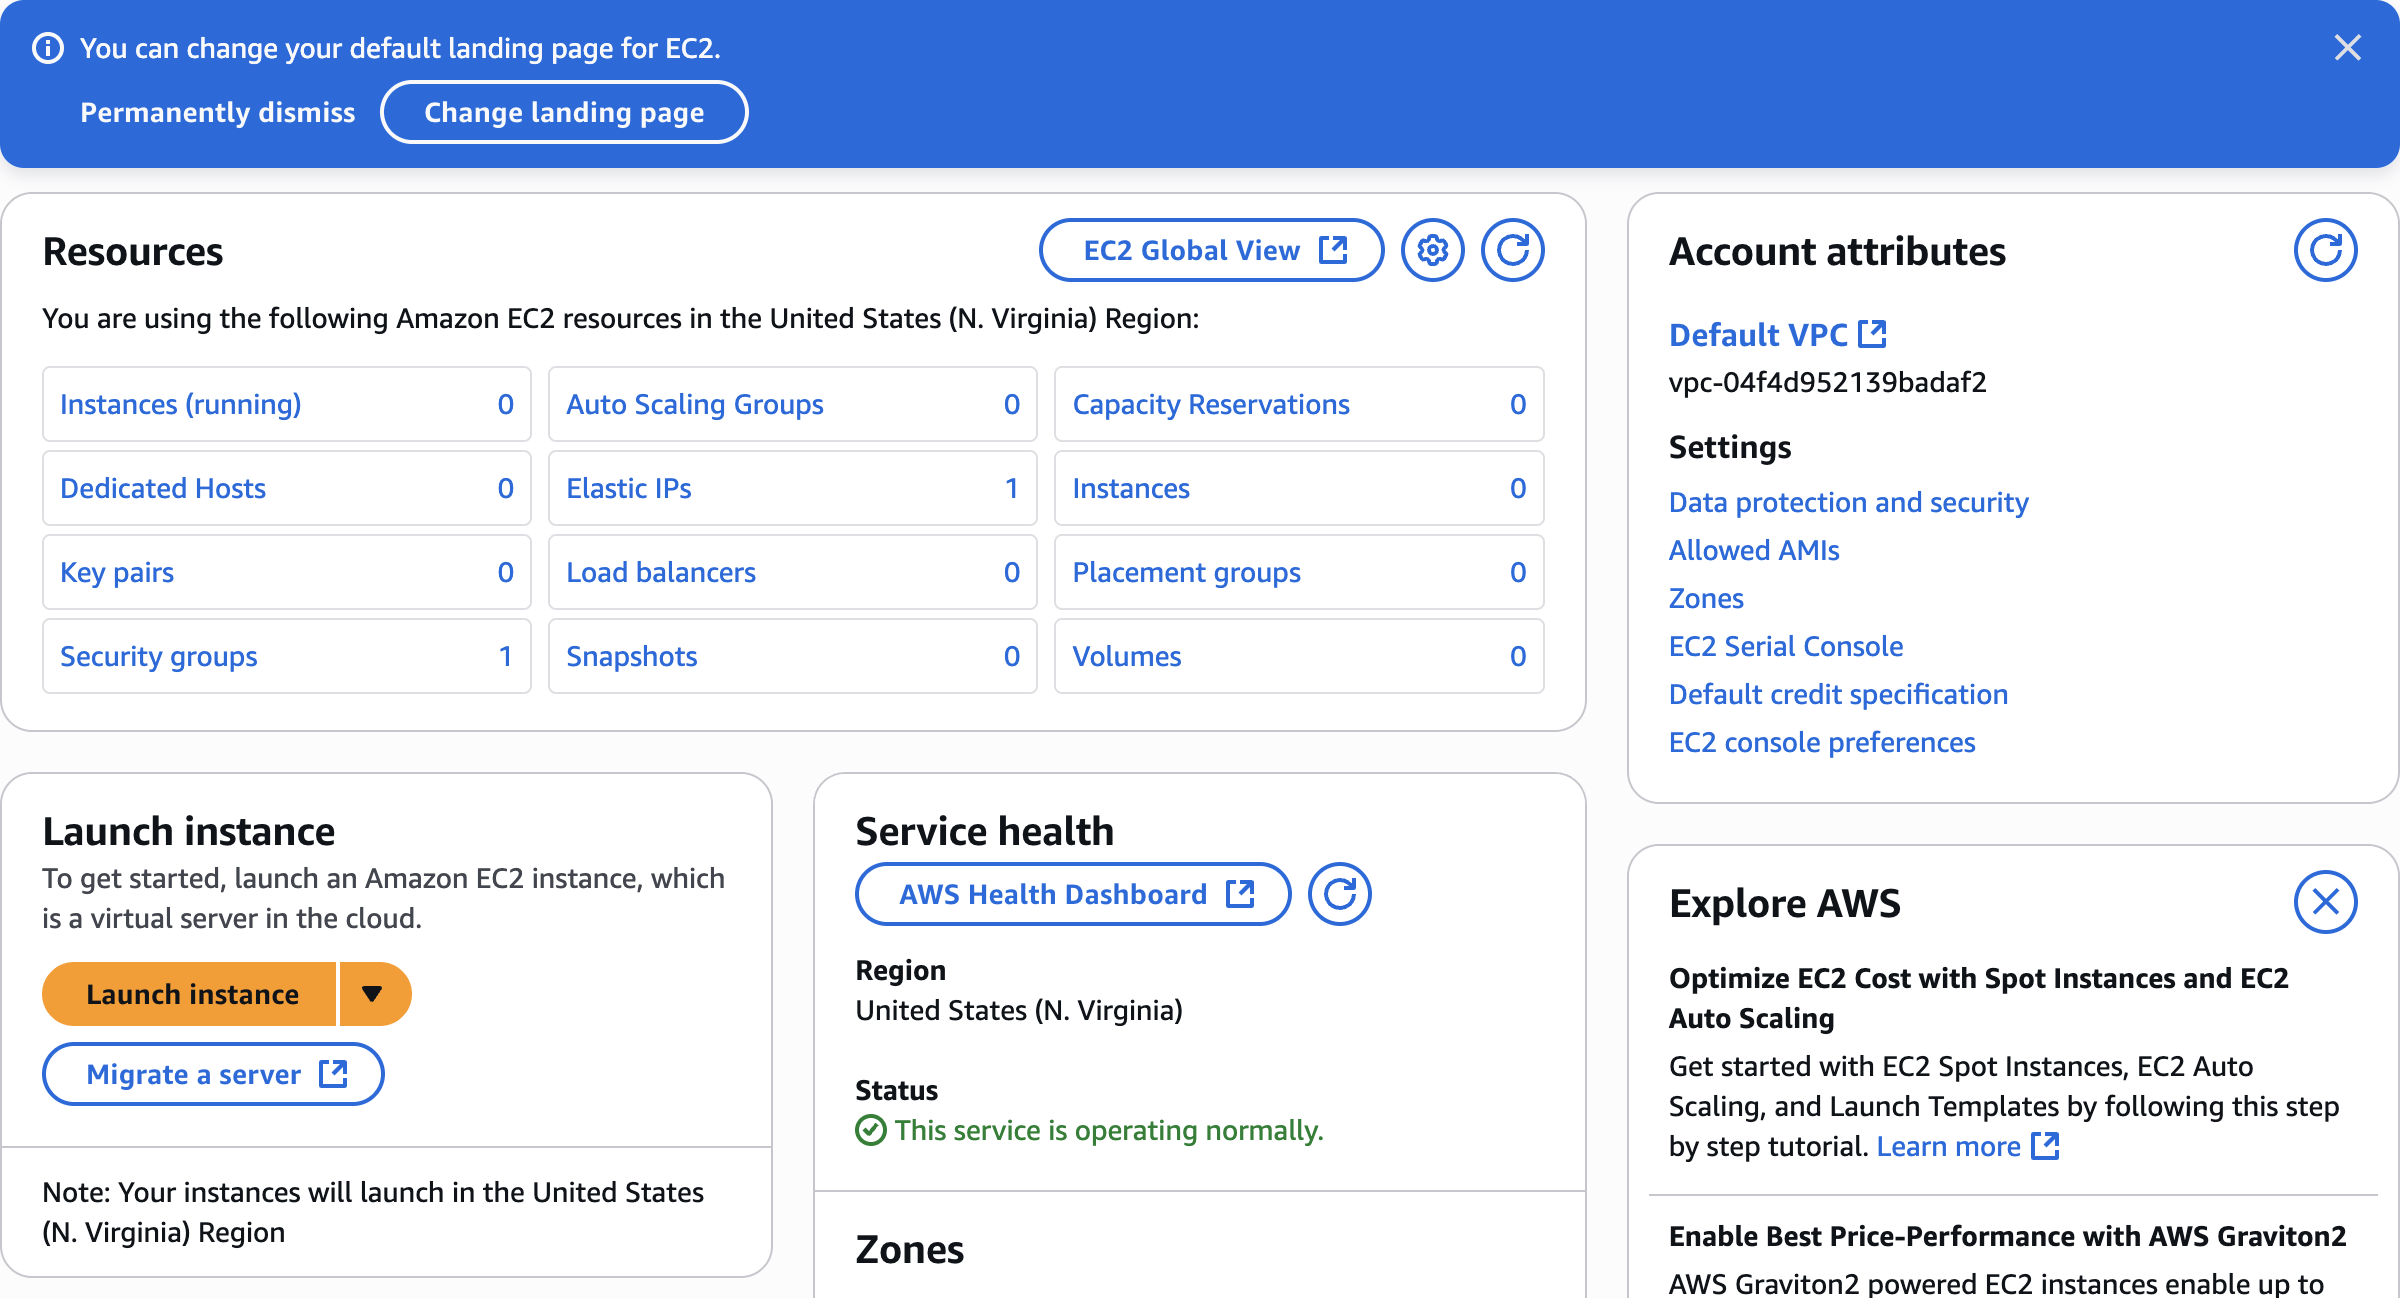Close the landing page info banner
Screen dimensions: 2400x1298
pos(2347,48)
